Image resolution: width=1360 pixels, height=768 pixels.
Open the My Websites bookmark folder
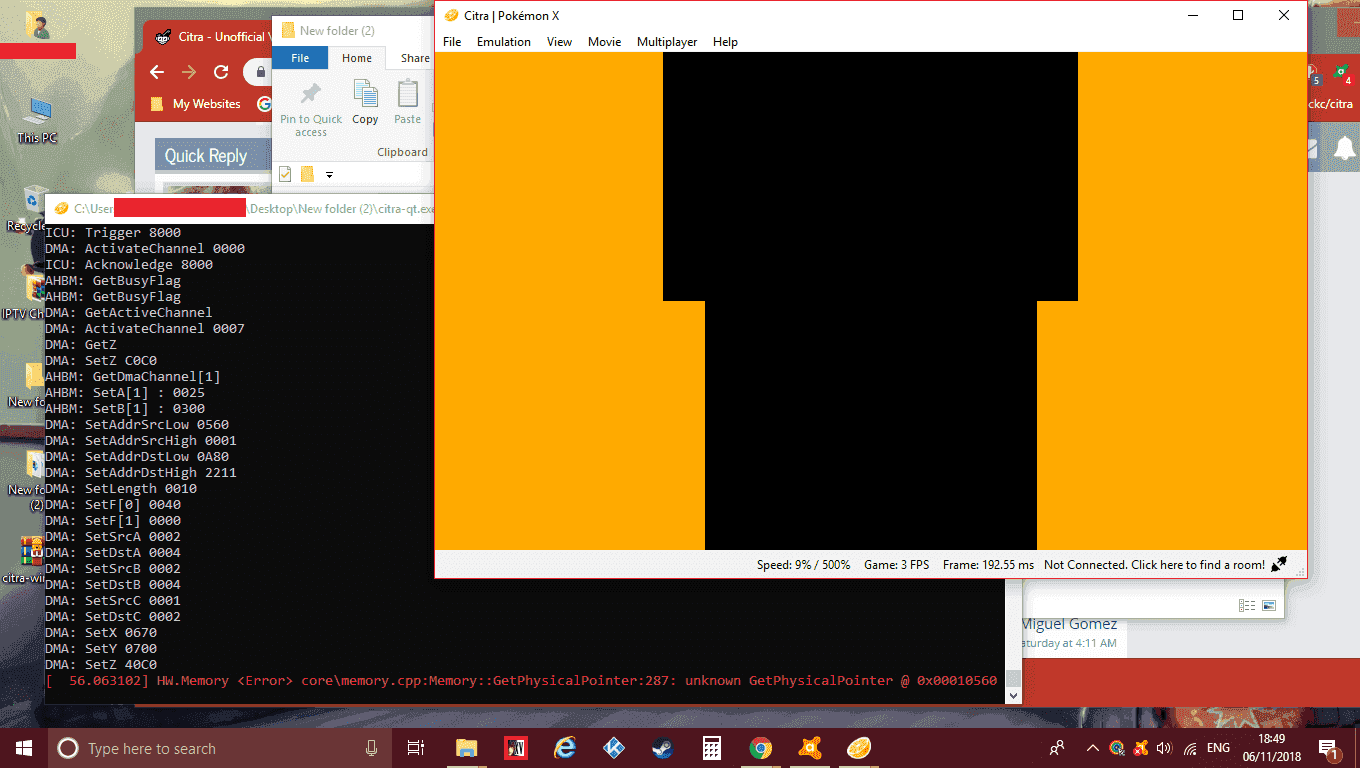(196, 104)
